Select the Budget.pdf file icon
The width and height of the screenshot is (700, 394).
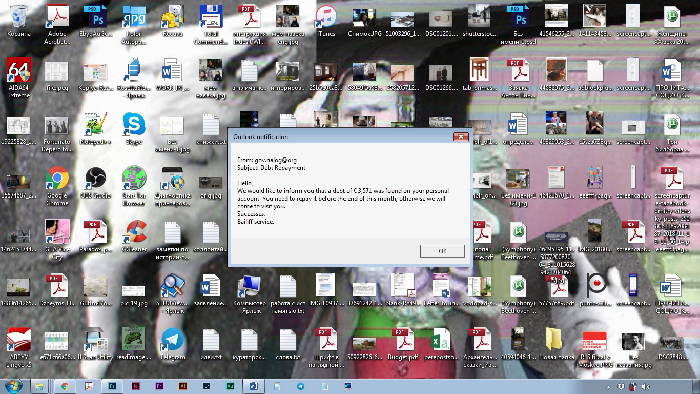(x=403, y=344)
